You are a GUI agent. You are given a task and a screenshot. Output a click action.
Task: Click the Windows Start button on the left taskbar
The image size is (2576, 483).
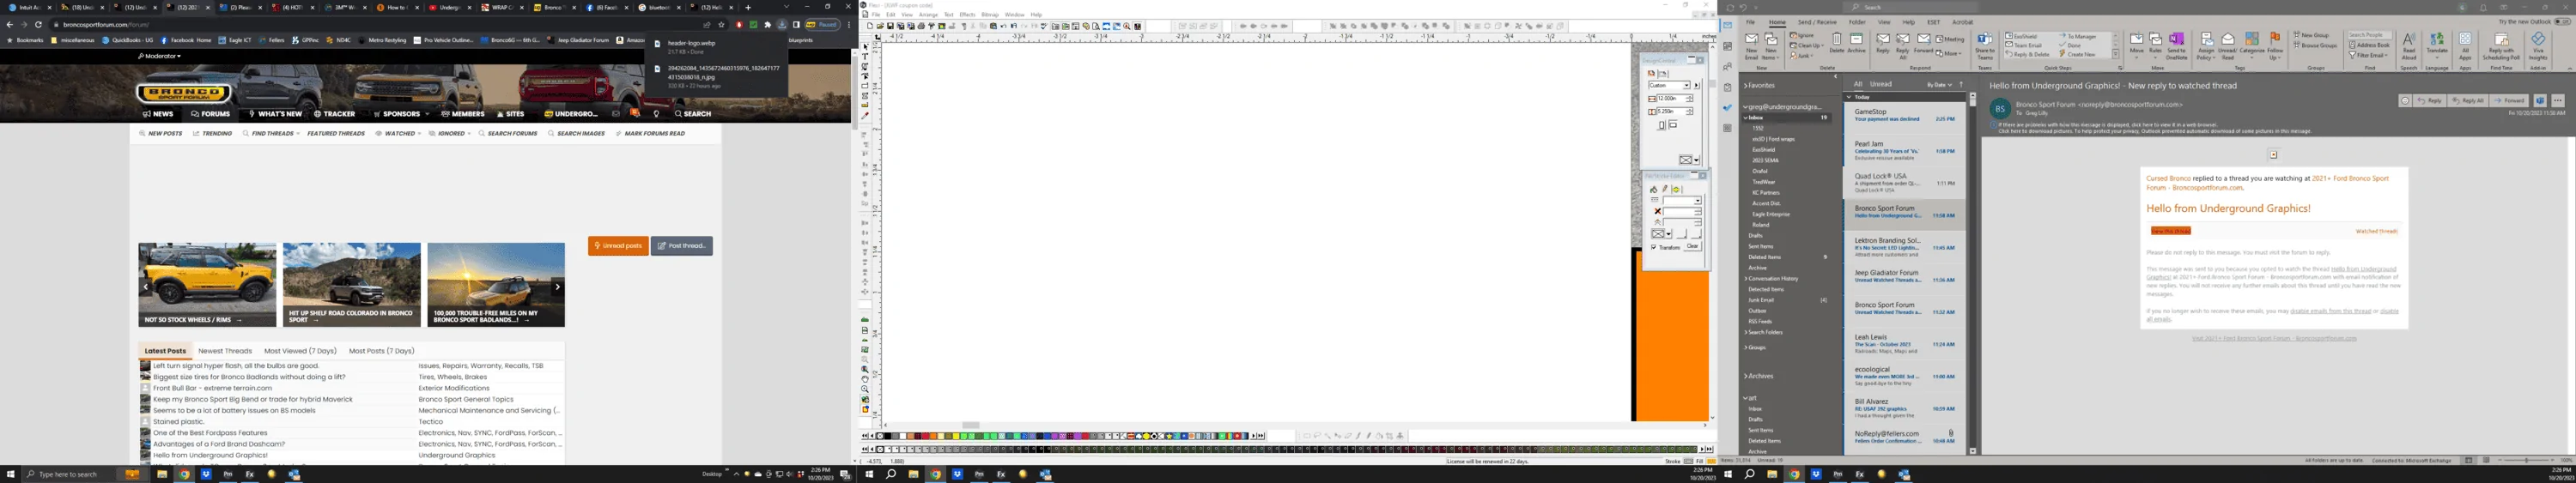(x=11, y=474)
